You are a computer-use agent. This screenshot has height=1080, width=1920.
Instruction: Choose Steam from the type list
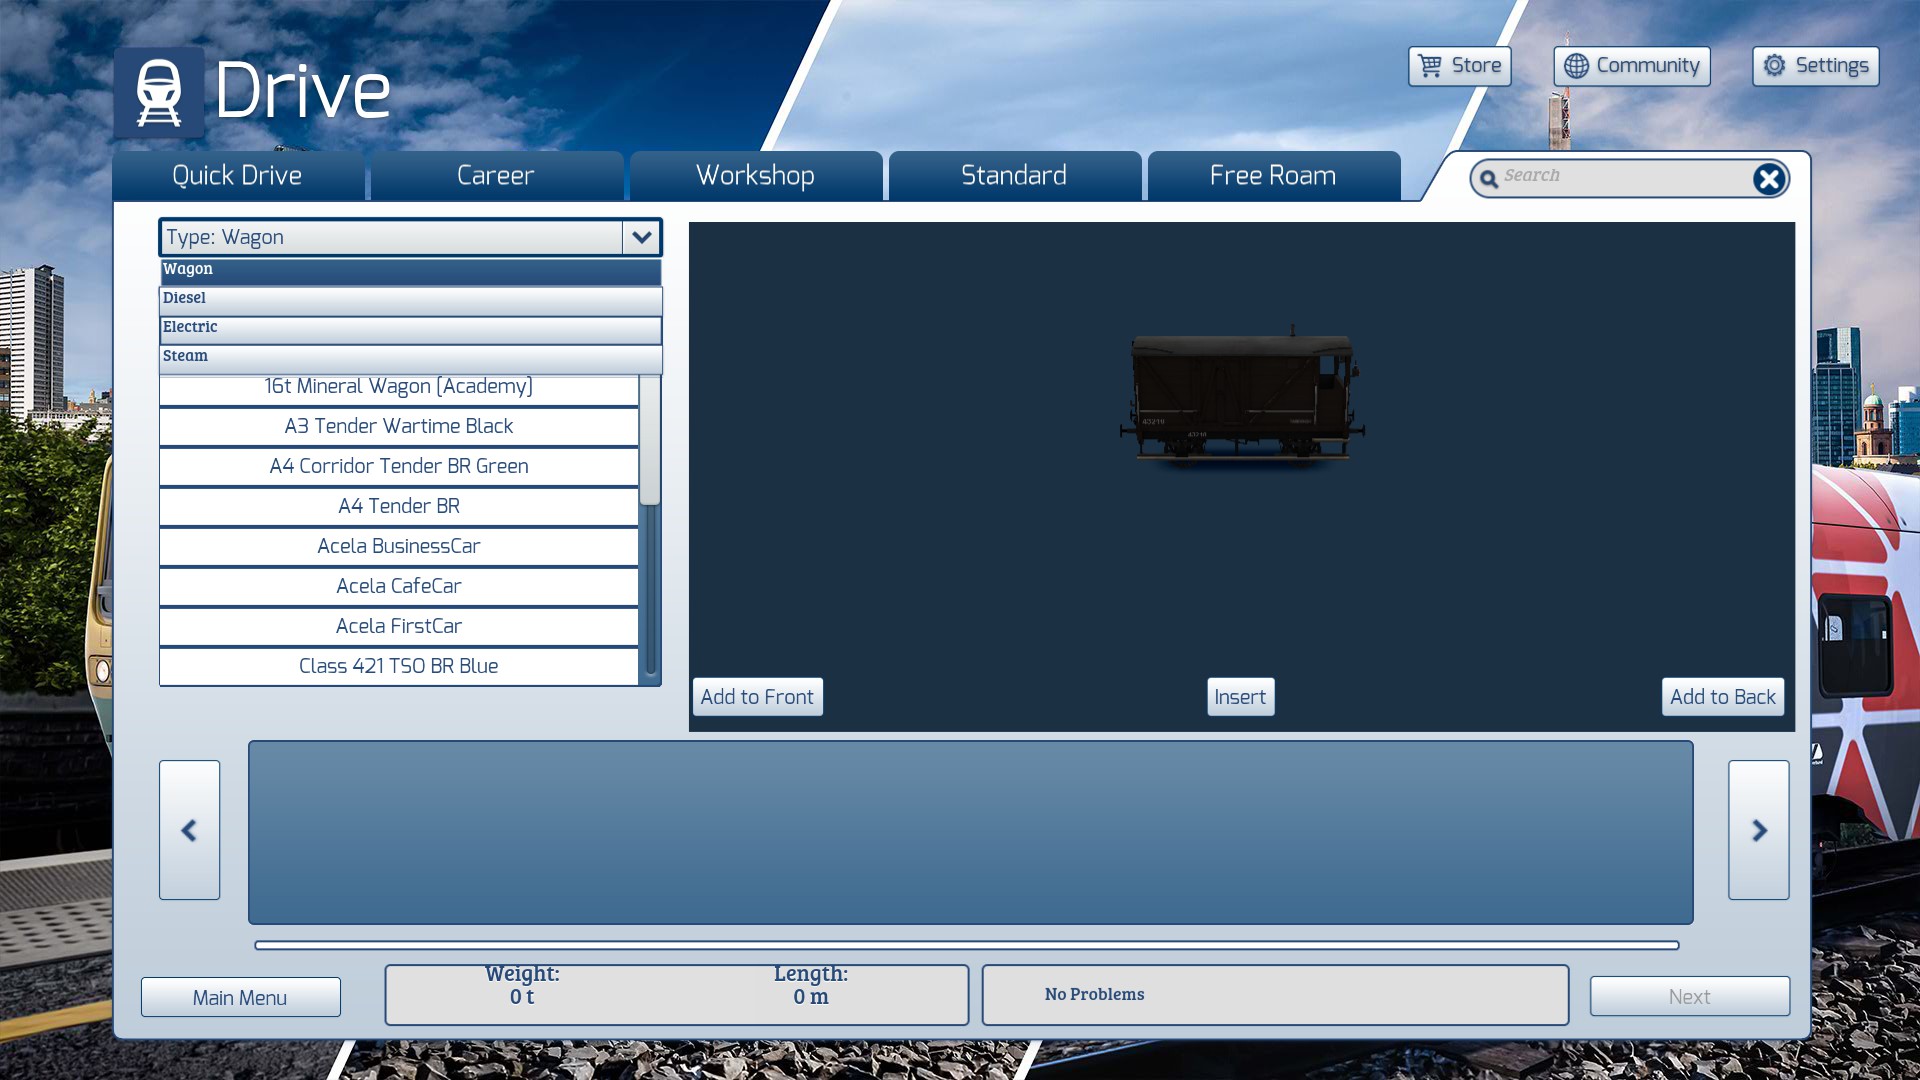pyautogui.click(x=410, y=356)
